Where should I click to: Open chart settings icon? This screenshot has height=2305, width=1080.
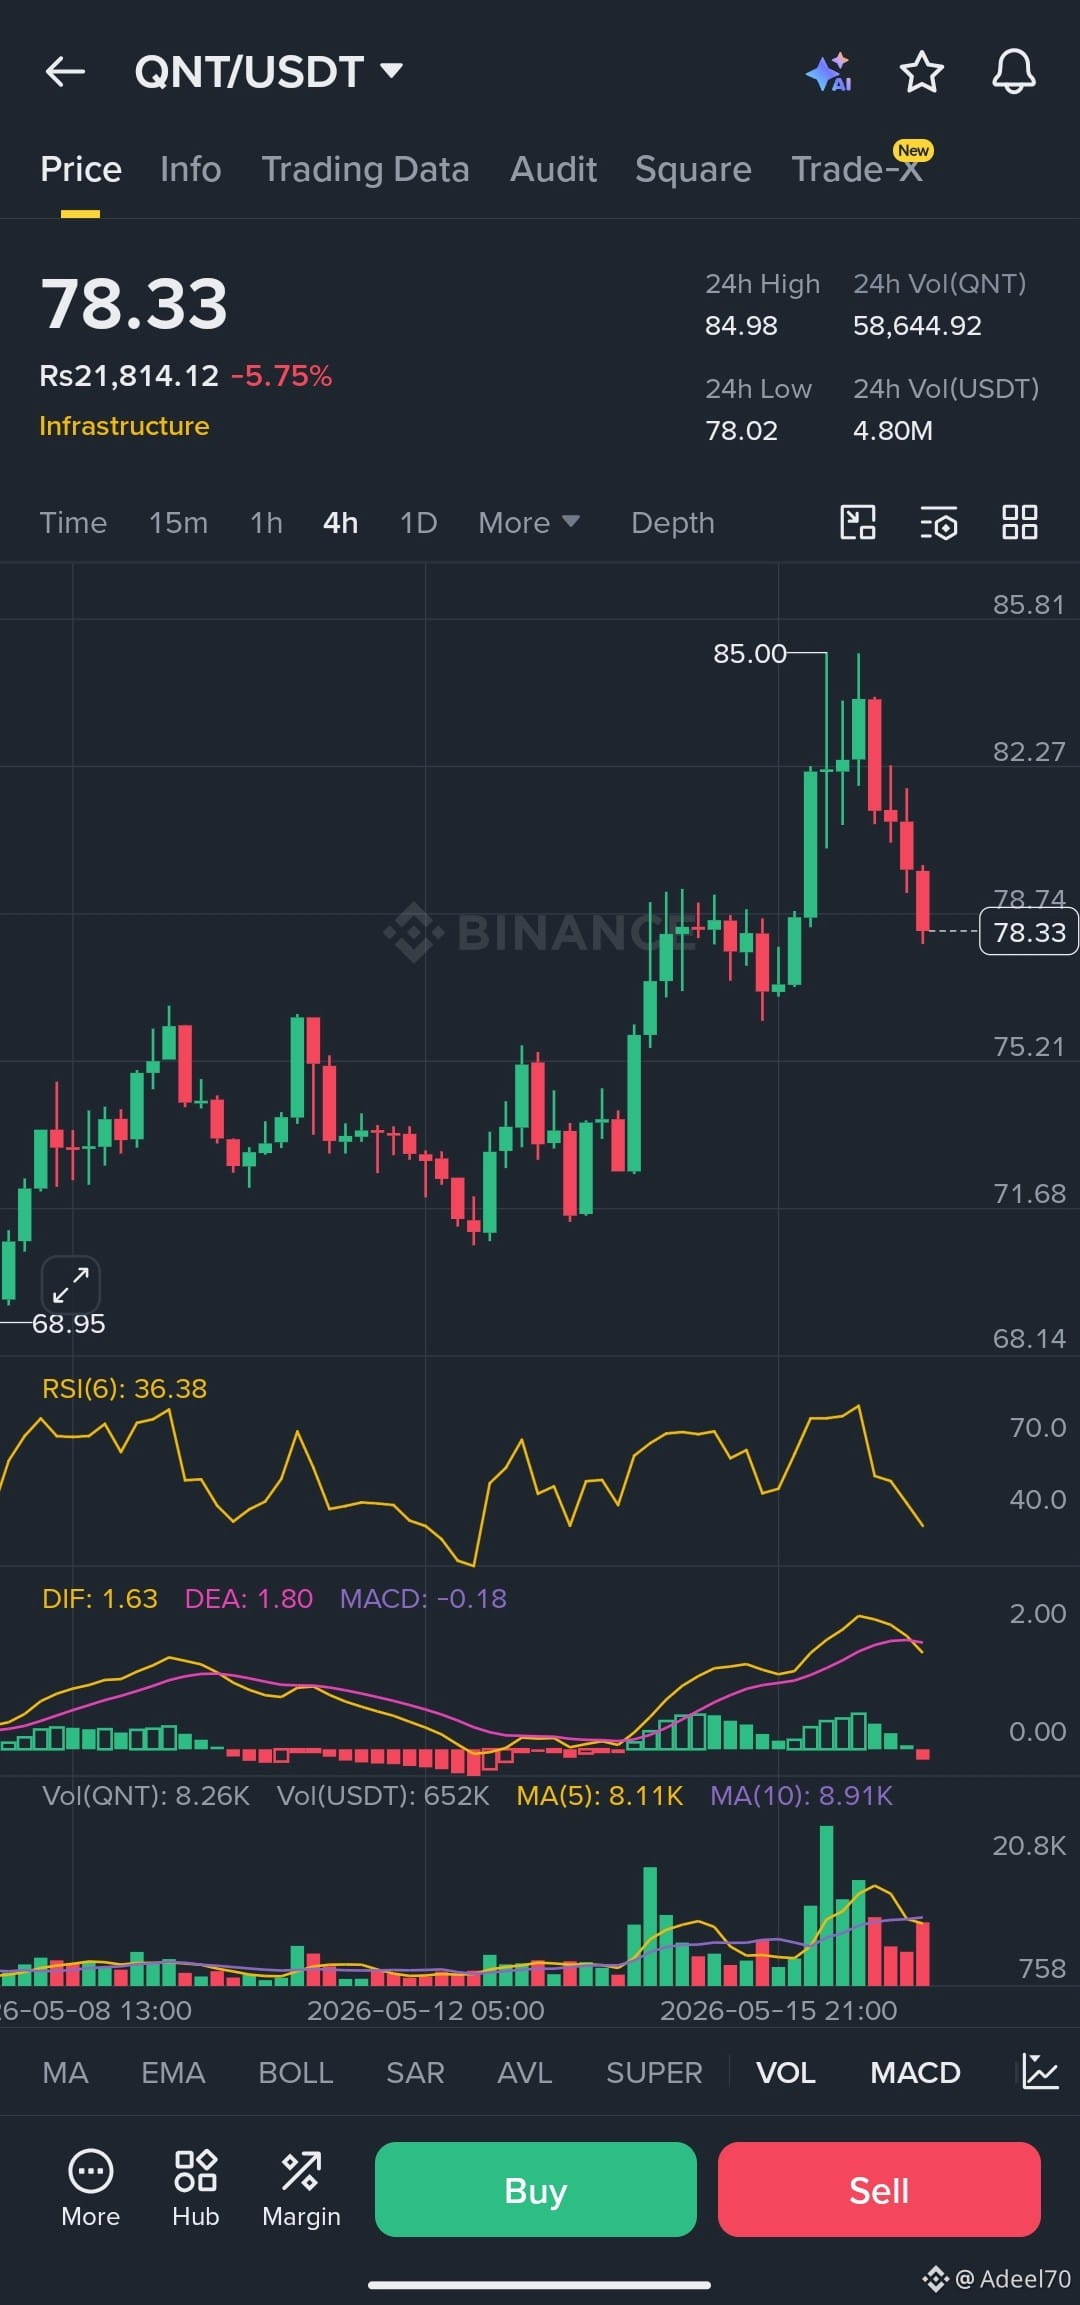pyautogui.click(x=938, y=522)
